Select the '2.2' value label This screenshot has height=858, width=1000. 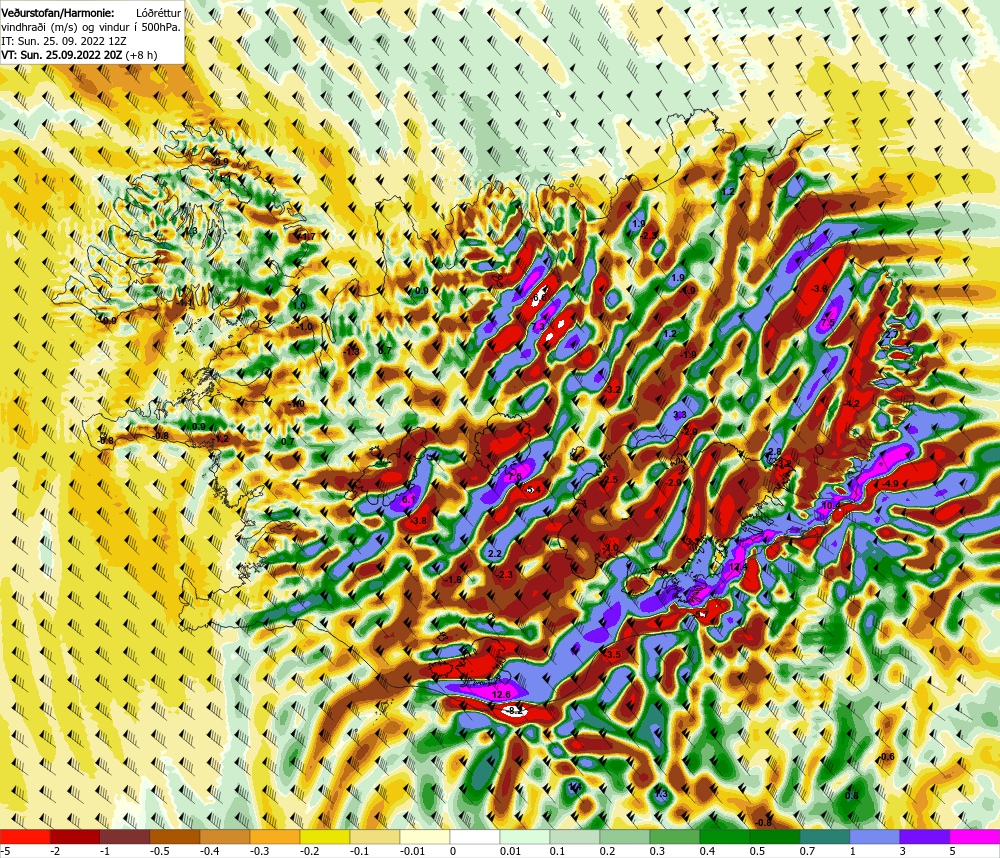[494, 554]
